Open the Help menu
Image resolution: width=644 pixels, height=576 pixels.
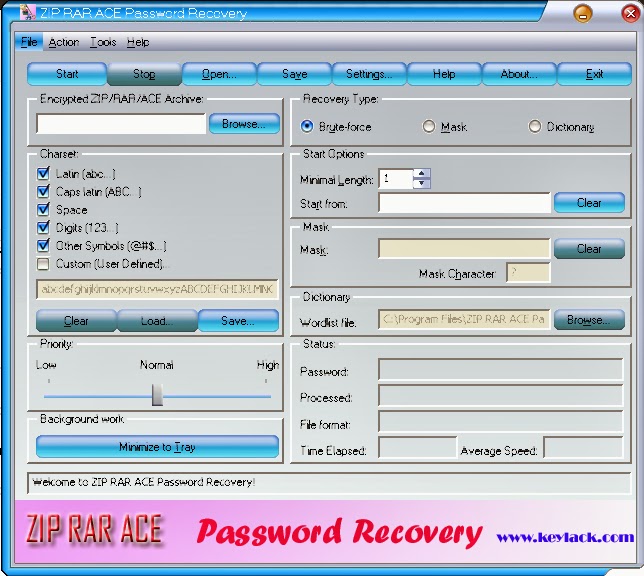click(x=138, y=42)
